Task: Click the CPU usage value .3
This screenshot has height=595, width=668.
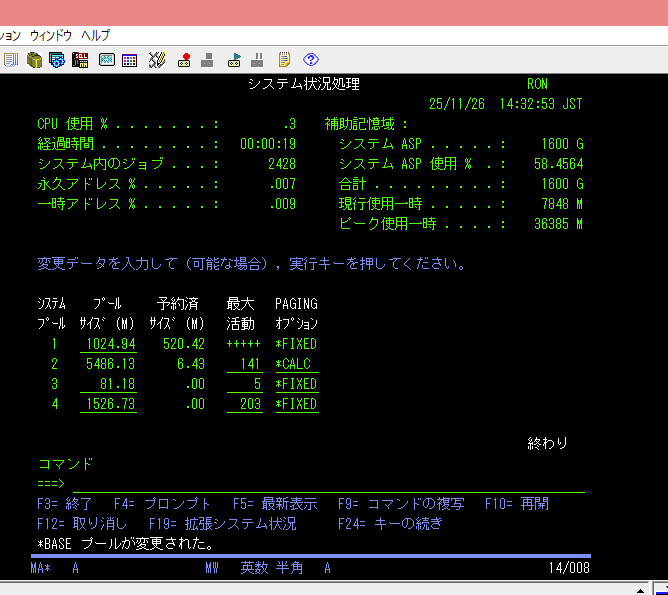Action: click(290, 124)
